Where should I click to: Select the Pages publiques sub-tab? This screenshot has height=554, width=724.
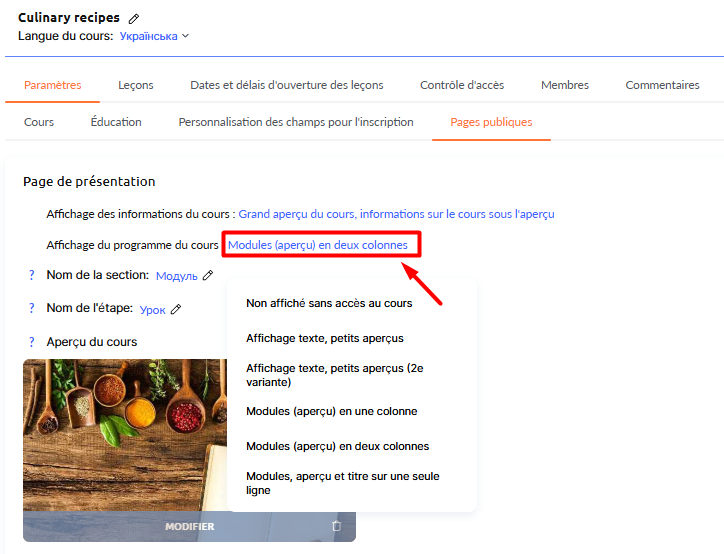pyautogui.click(x=491, y=122)
